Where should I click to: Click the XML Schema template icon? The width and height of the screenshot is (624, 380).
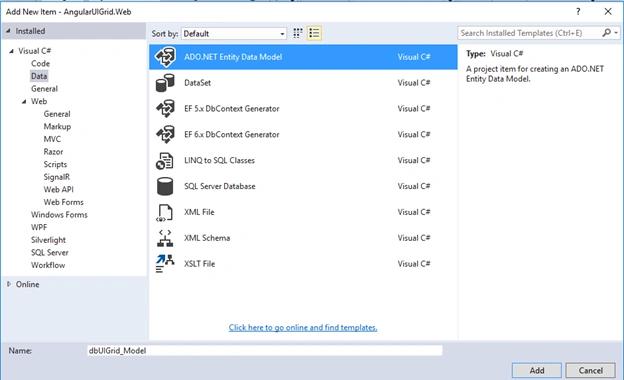(x=165, y=238)
